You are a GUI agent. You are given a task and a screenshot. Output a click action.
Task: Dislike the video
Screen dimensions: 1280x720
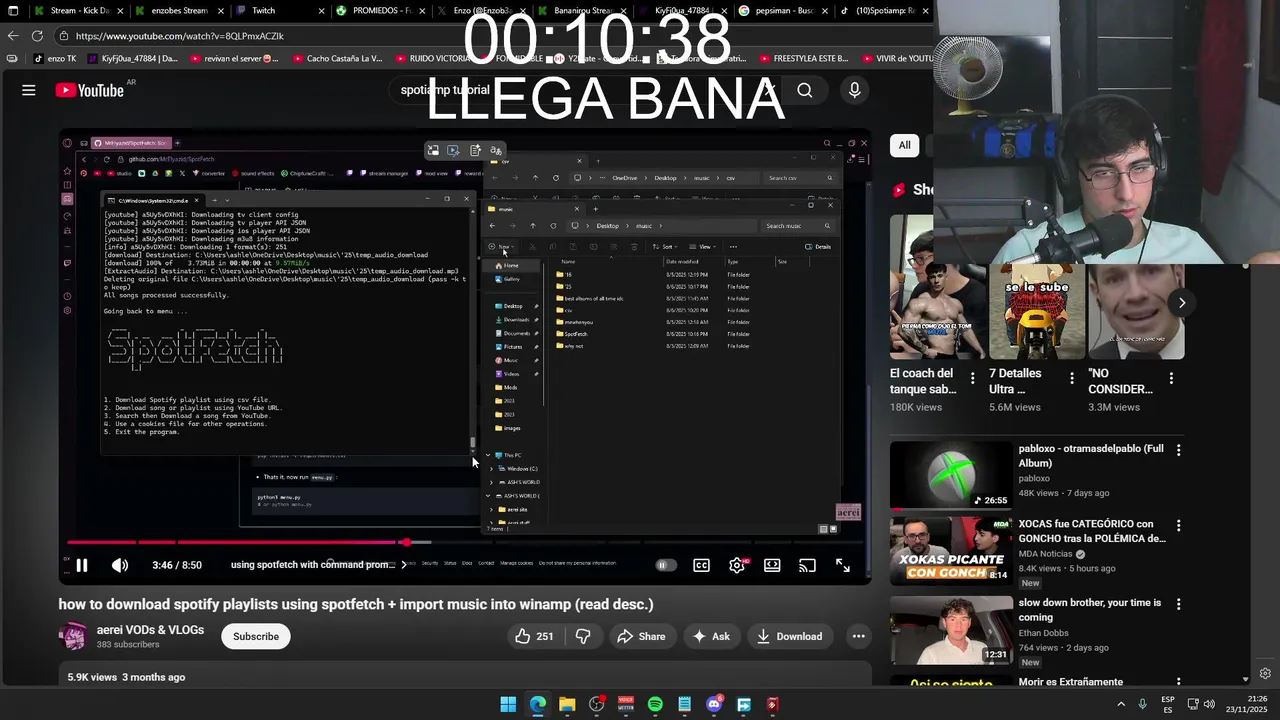pyautogui.click(x=583, y=636)
